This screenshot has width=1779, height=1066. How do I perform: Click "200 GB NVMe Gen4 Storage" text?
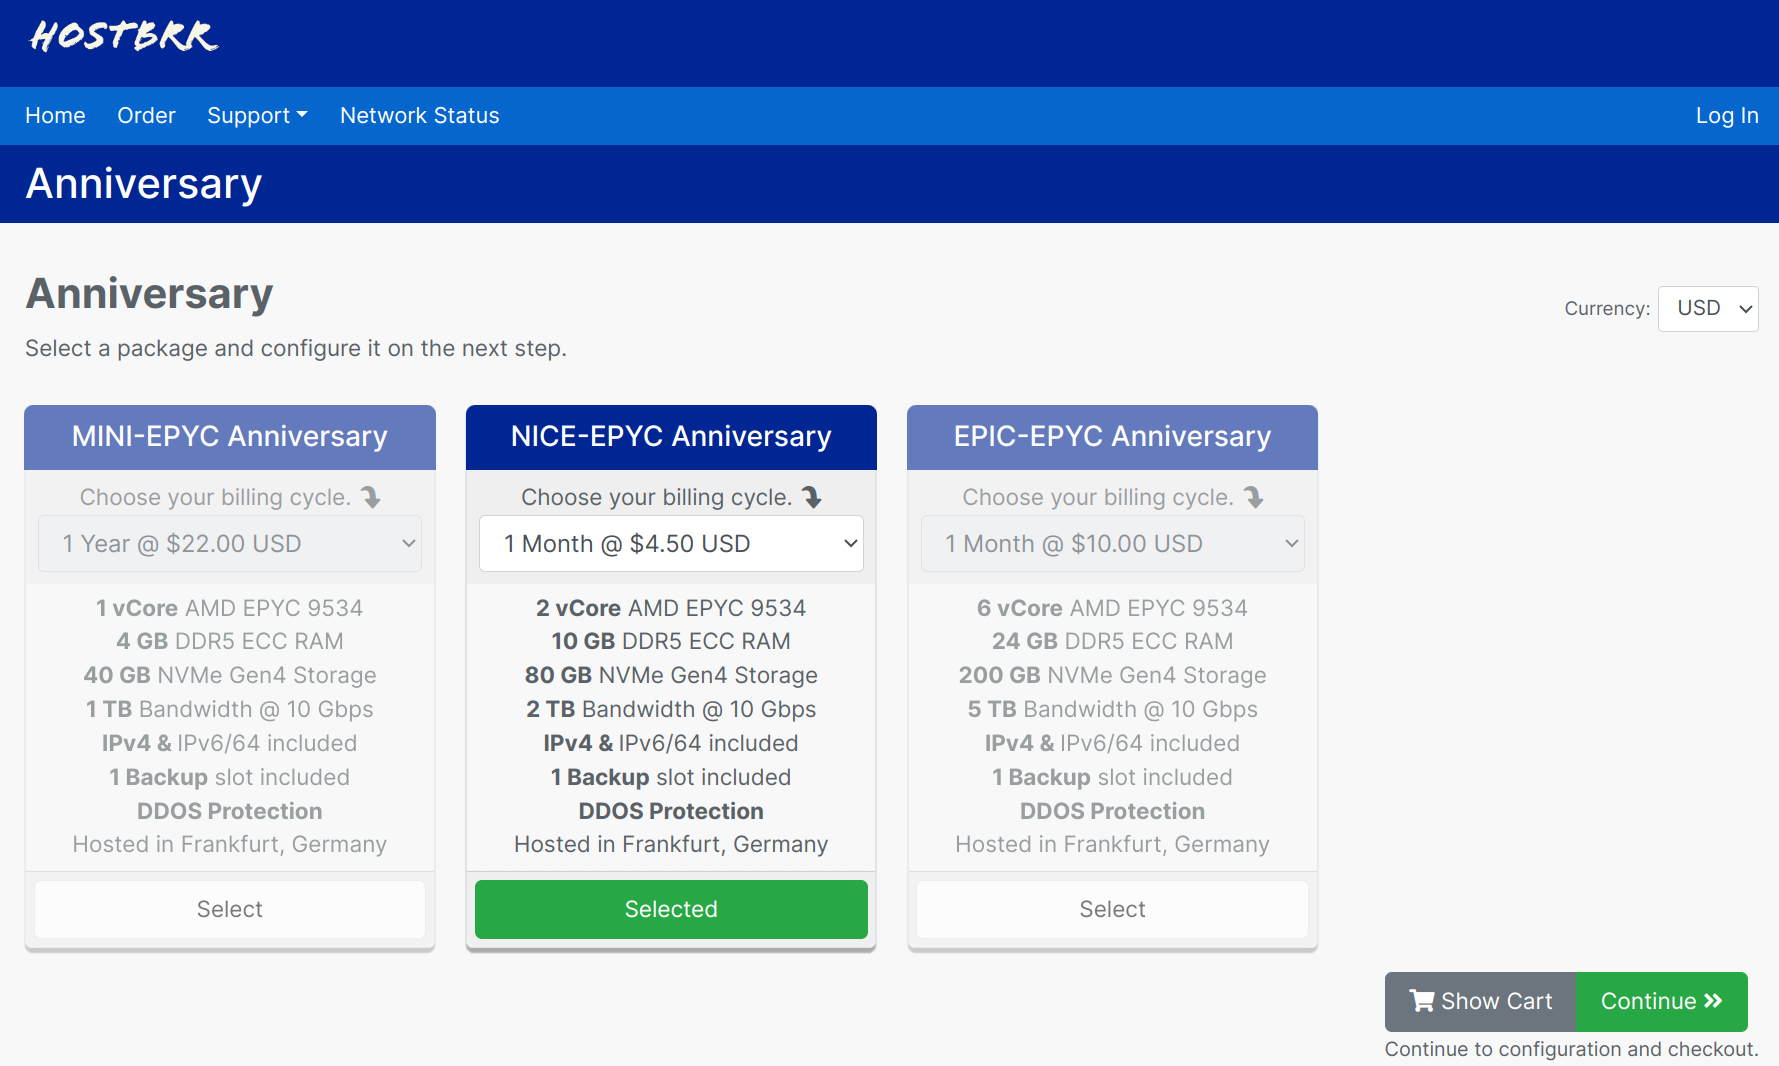pyautogui.click(x=1112, y=675)
